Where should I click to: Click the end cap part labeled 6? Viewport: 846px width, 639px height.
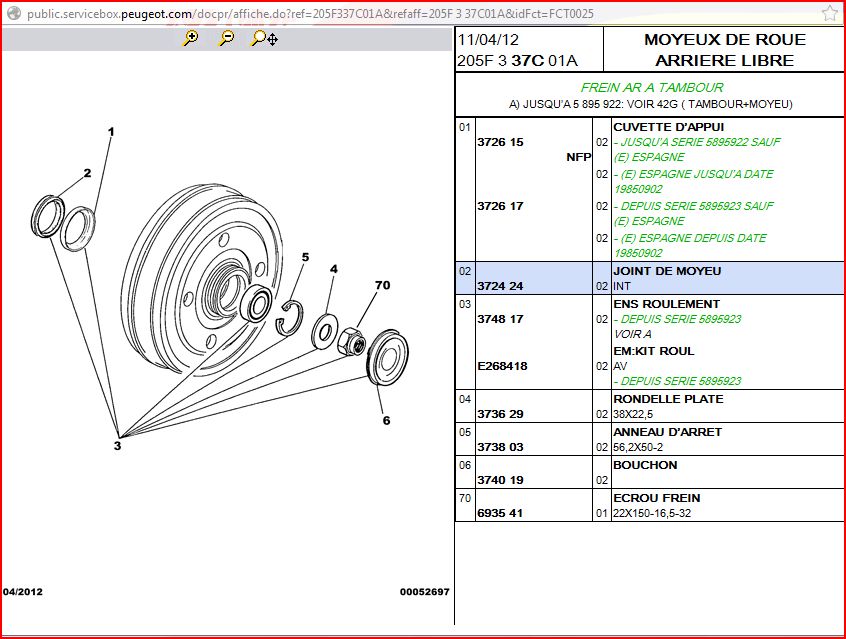pyautogui.click(x=387, y=359)
